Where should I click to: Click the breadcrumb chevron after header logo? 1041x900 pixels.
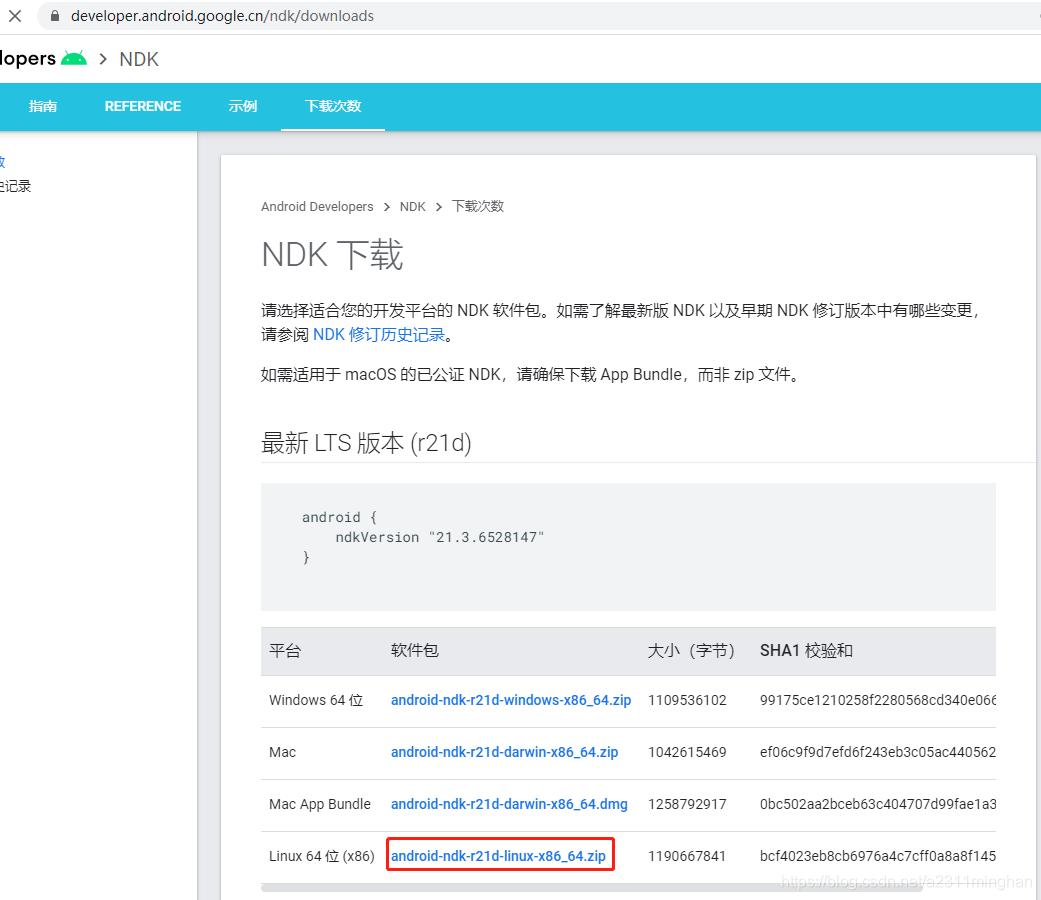(103, 59)
